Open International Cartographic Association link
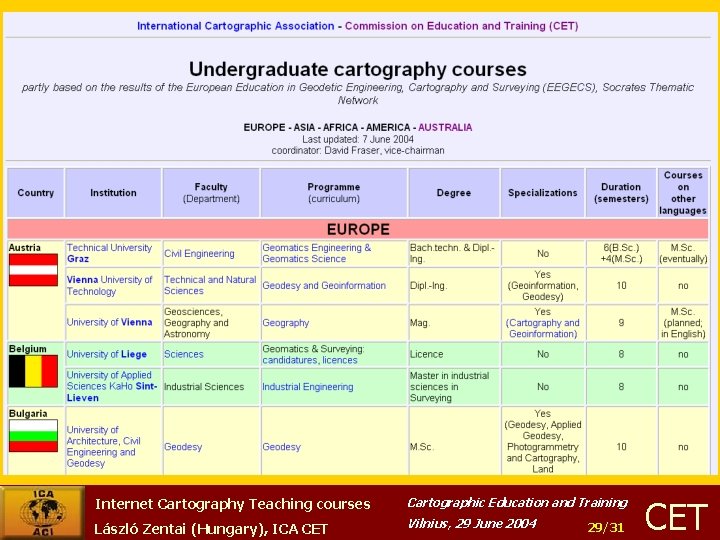 tap(236, 26)
